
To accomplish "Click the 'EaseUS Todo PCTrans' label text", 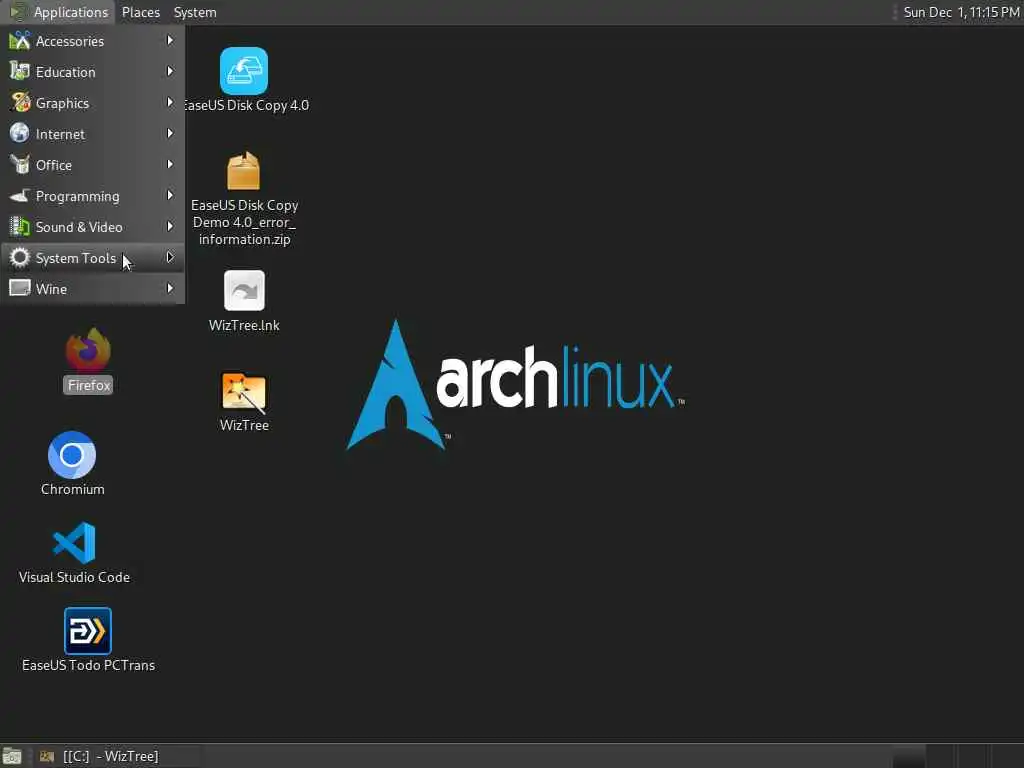I will point(88,665).
